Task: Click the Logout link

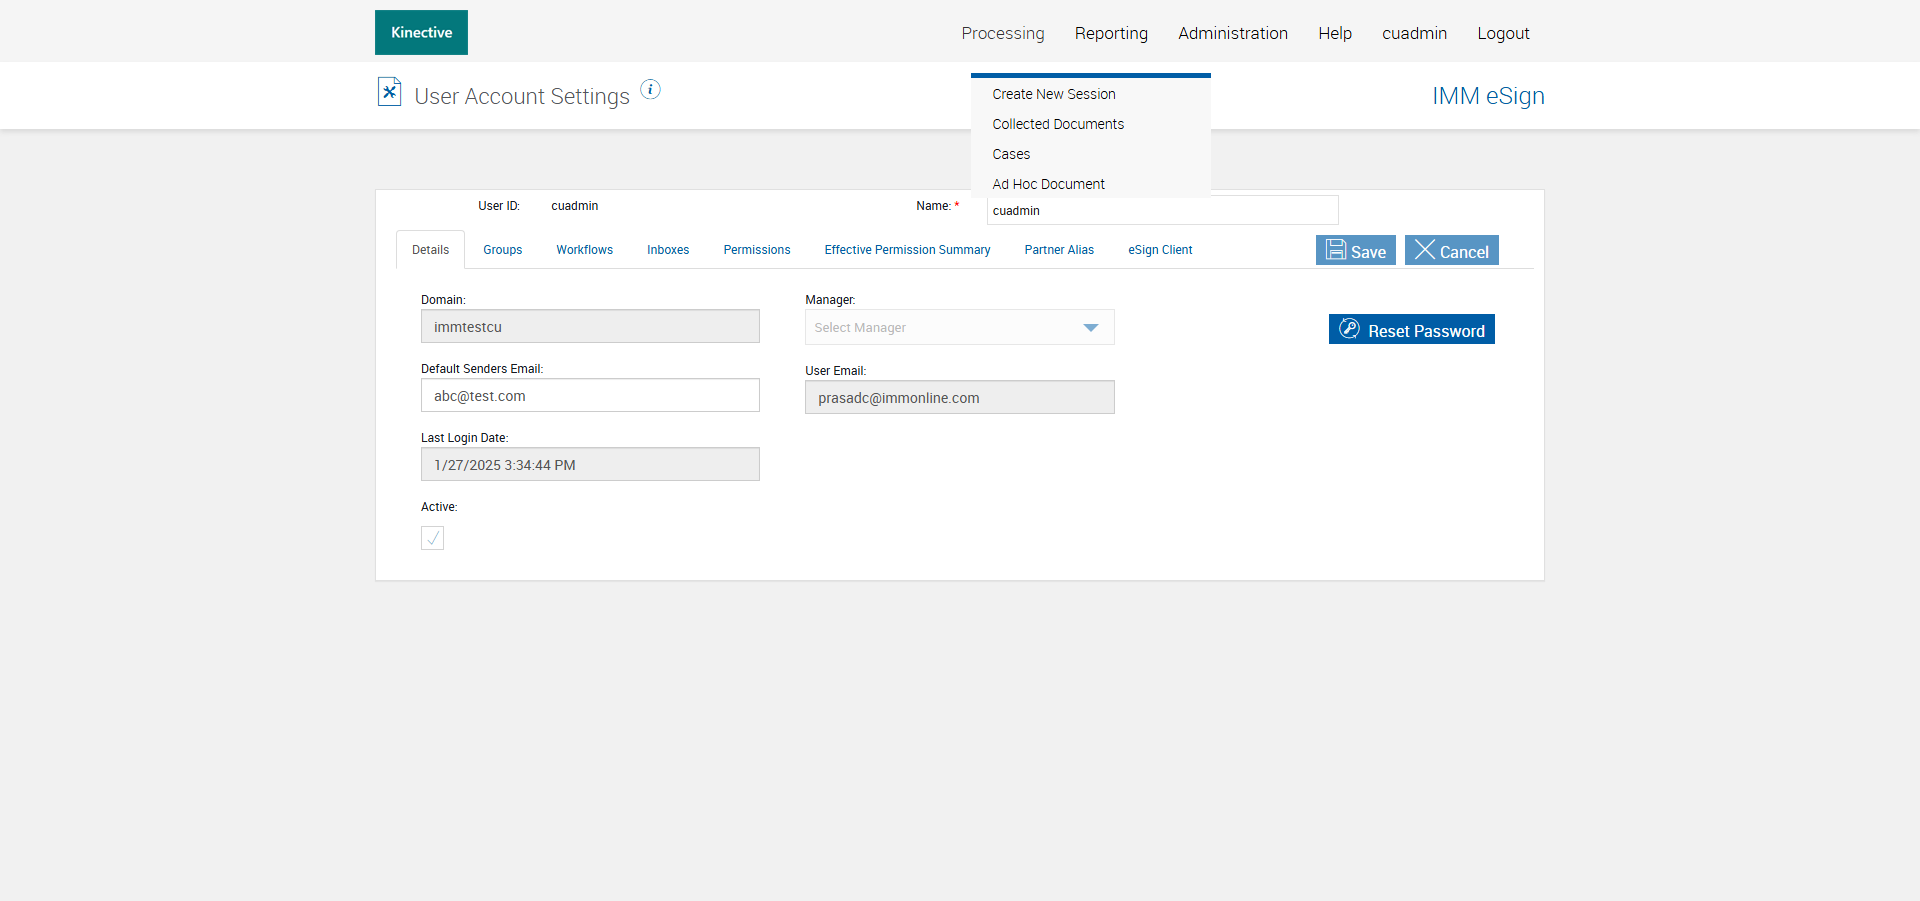Action: (1503, 33)
